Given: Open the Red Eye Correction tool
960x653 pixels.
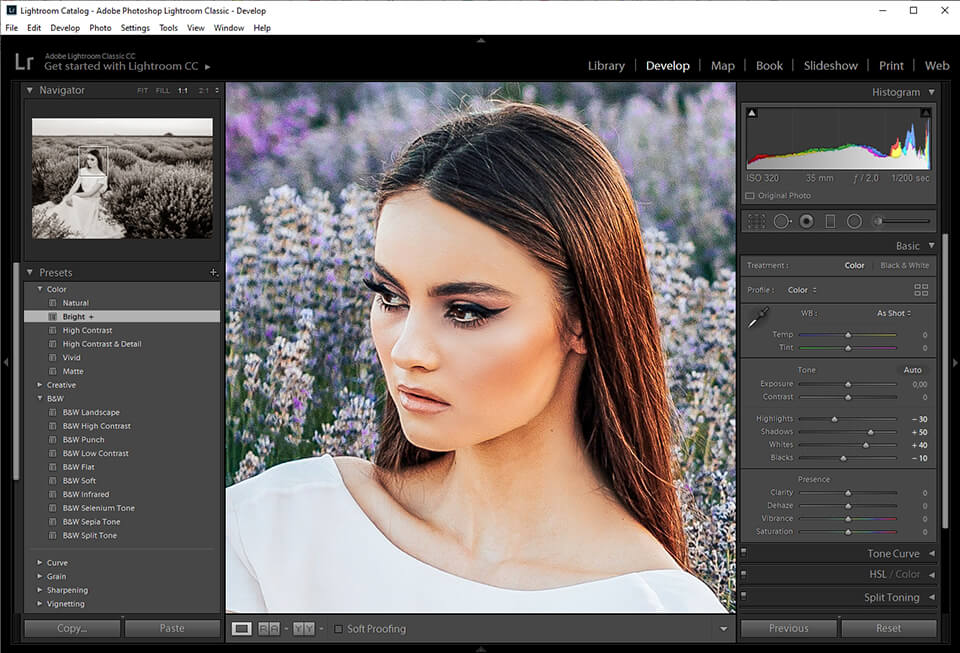Looking at the screenshot, I should 806,221.
